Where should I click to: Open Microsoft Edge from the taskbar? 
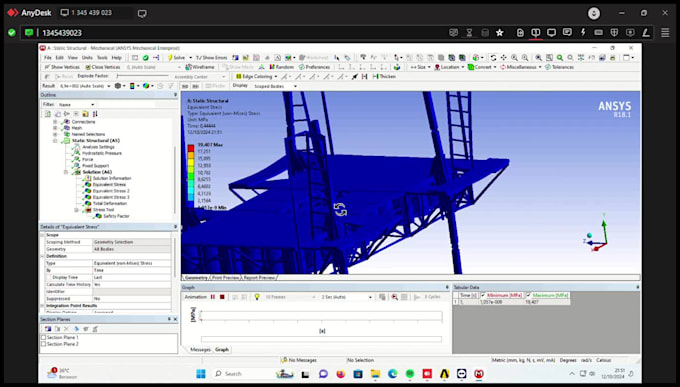click(392, 374)
